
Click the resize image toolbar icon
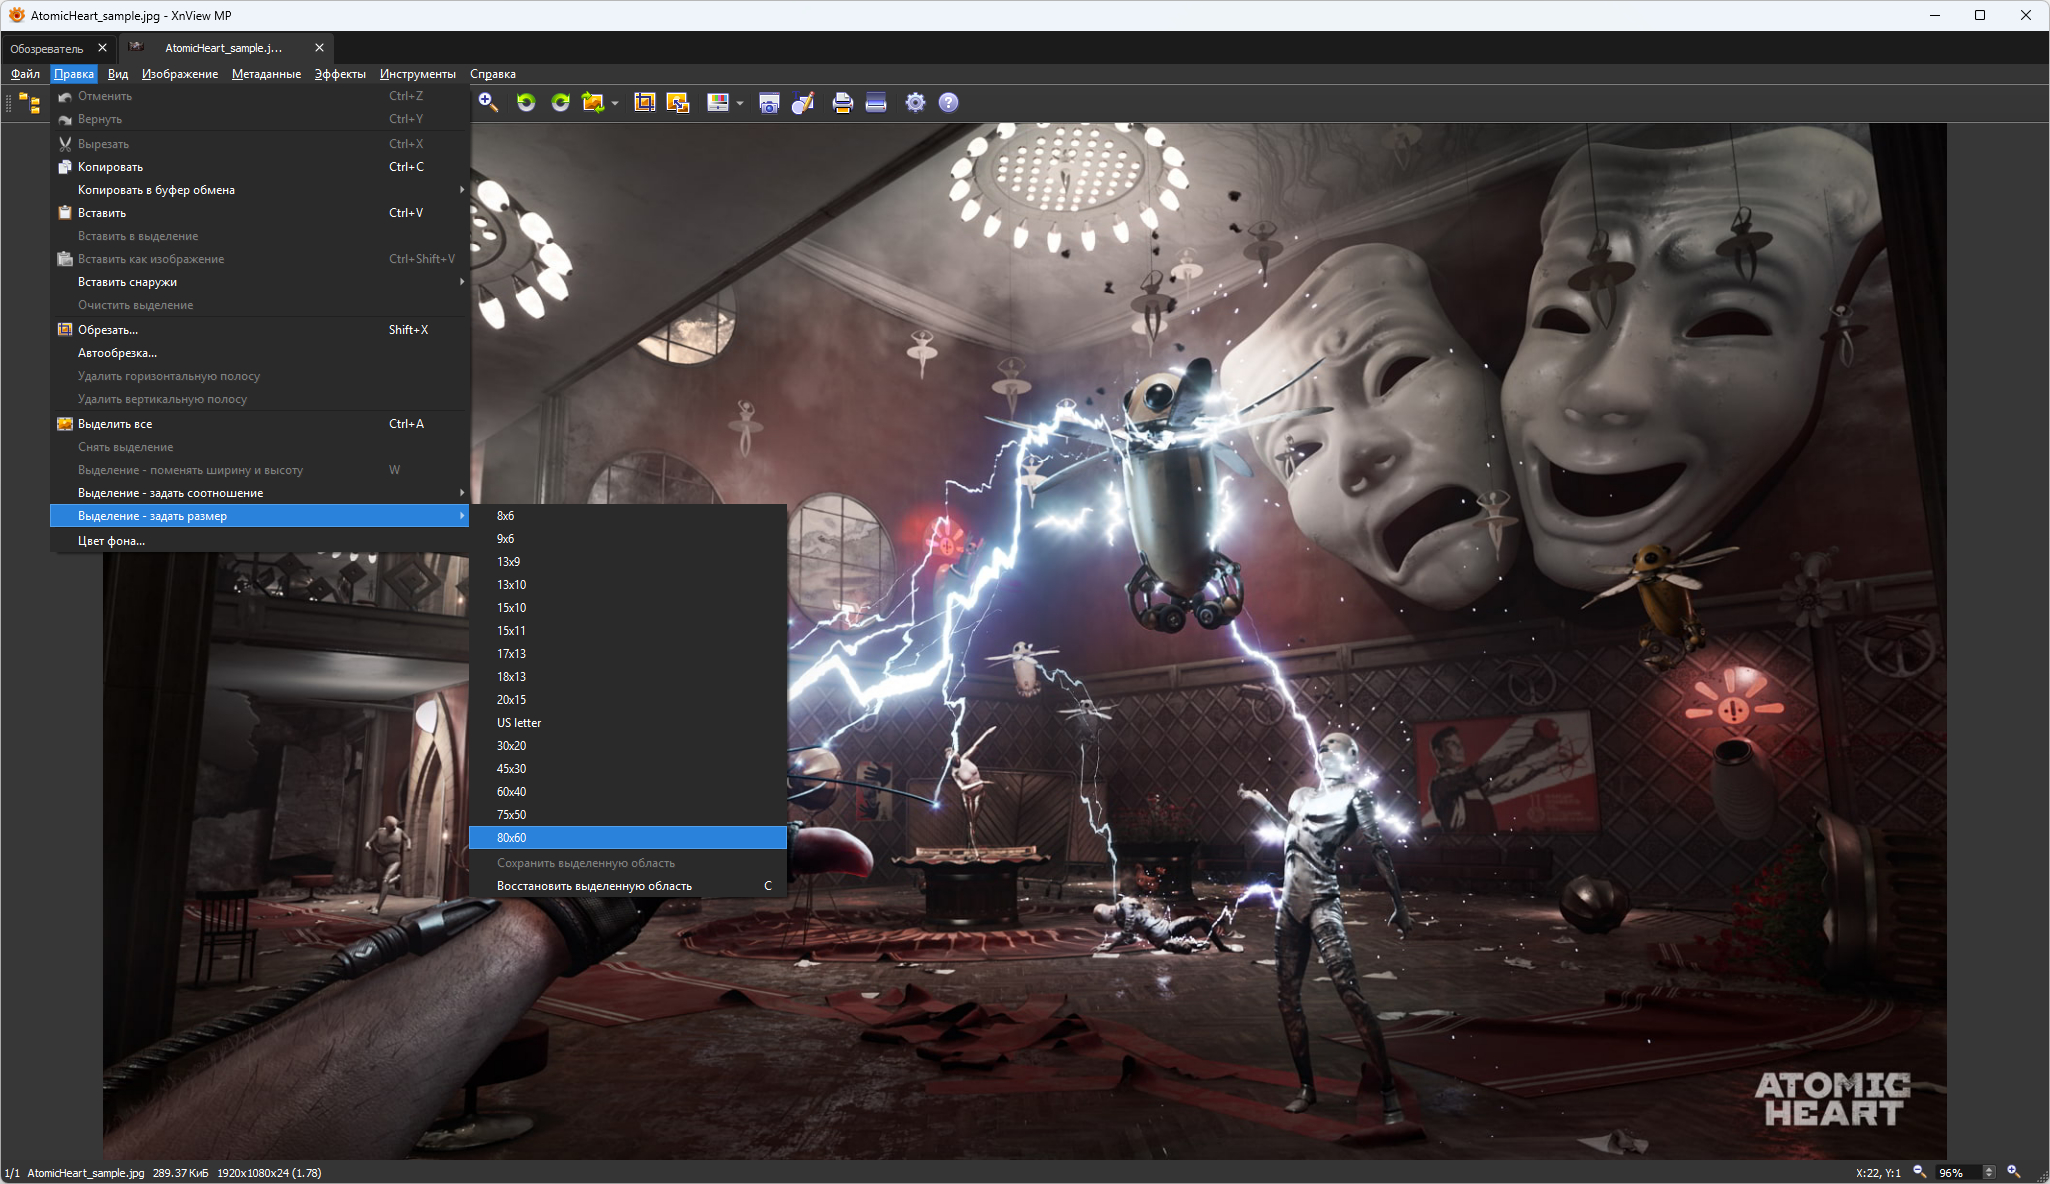click(x=678, y=102)
